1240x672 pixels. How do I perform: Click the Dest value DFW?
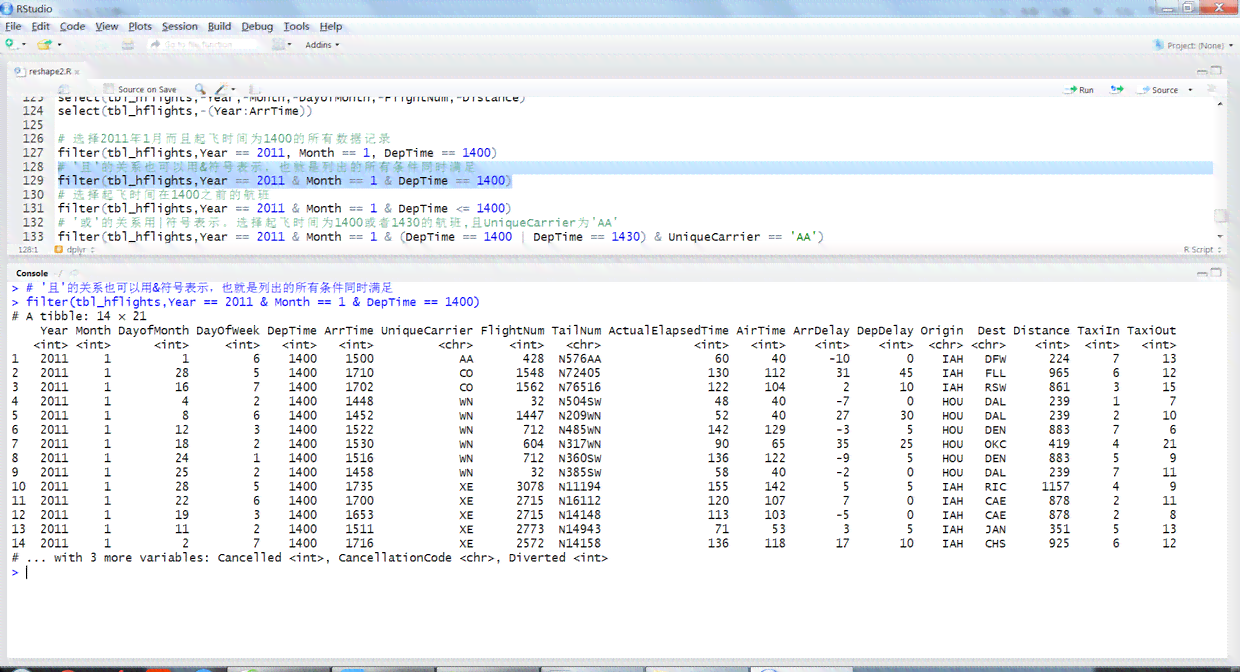[x=995, y=358]
